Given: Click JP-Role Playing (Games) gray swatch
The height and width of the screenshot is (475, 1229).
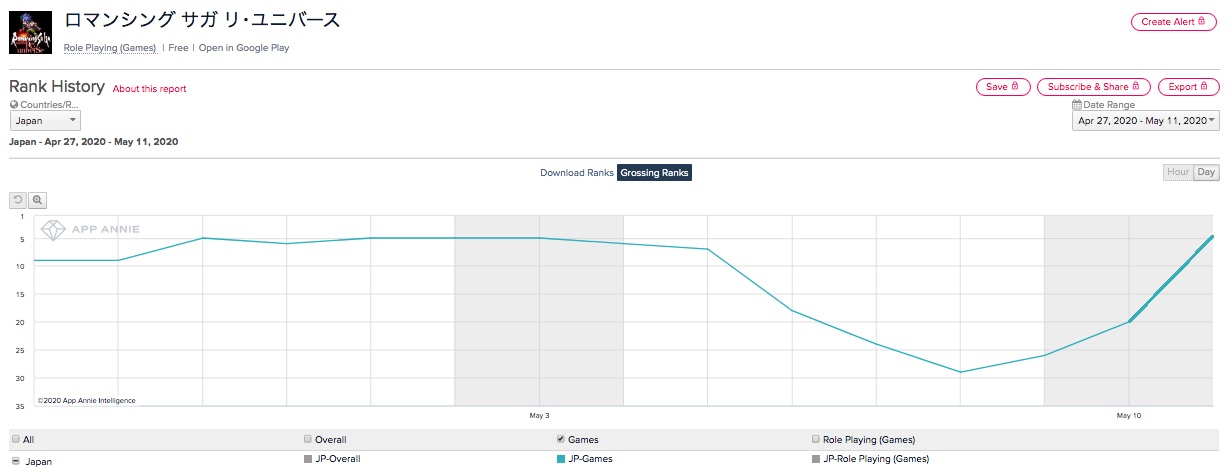Looking at the screenshot, I should [814, 459].
